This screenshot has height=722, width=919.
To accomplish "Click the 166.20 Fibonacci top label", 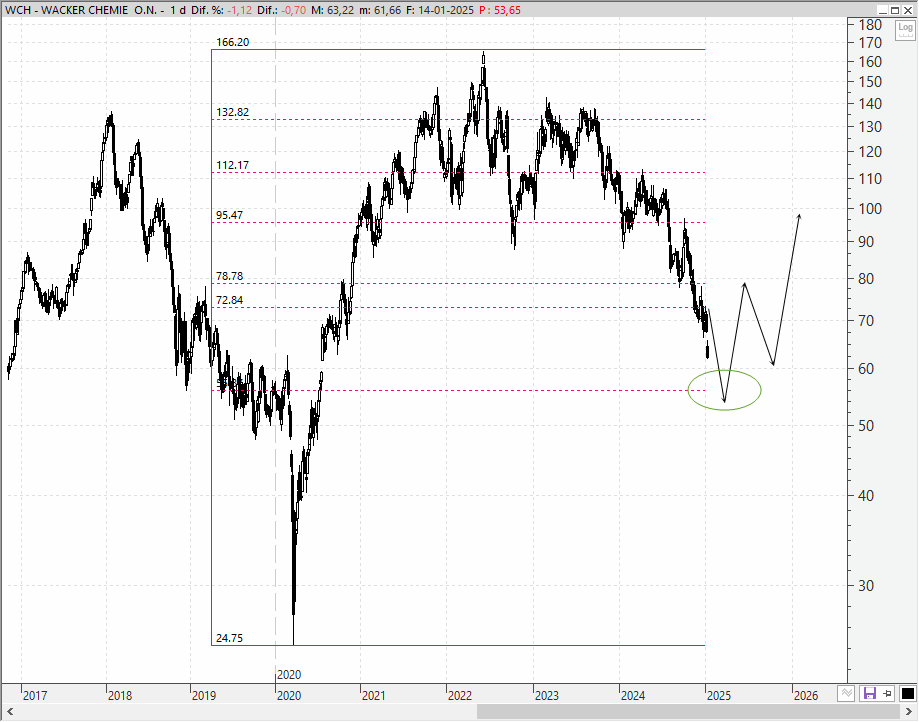I will [x=233, y=42].
